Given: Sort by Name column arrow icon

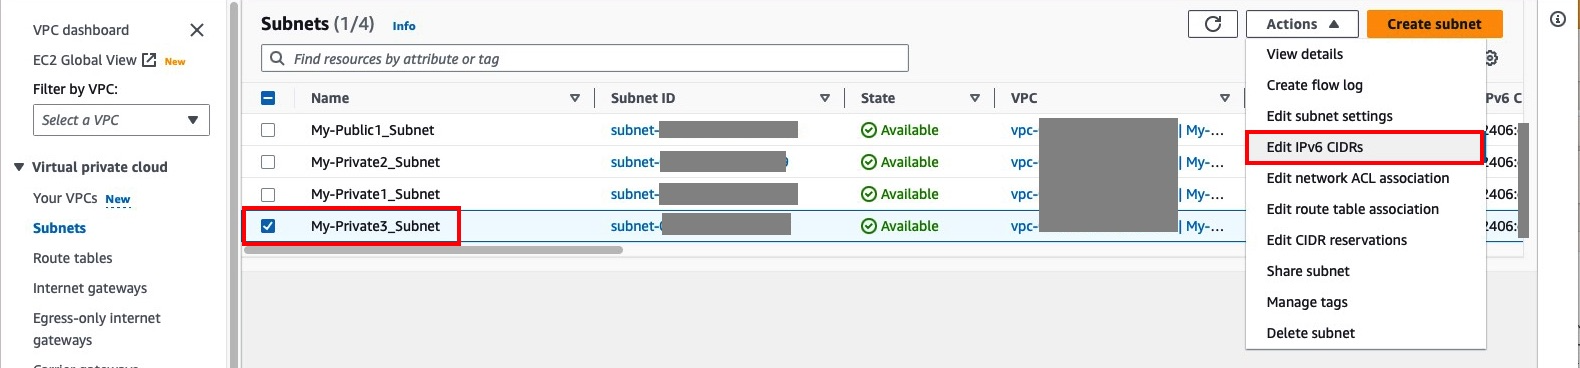Looking at the screenshot, I should point(575,98).
